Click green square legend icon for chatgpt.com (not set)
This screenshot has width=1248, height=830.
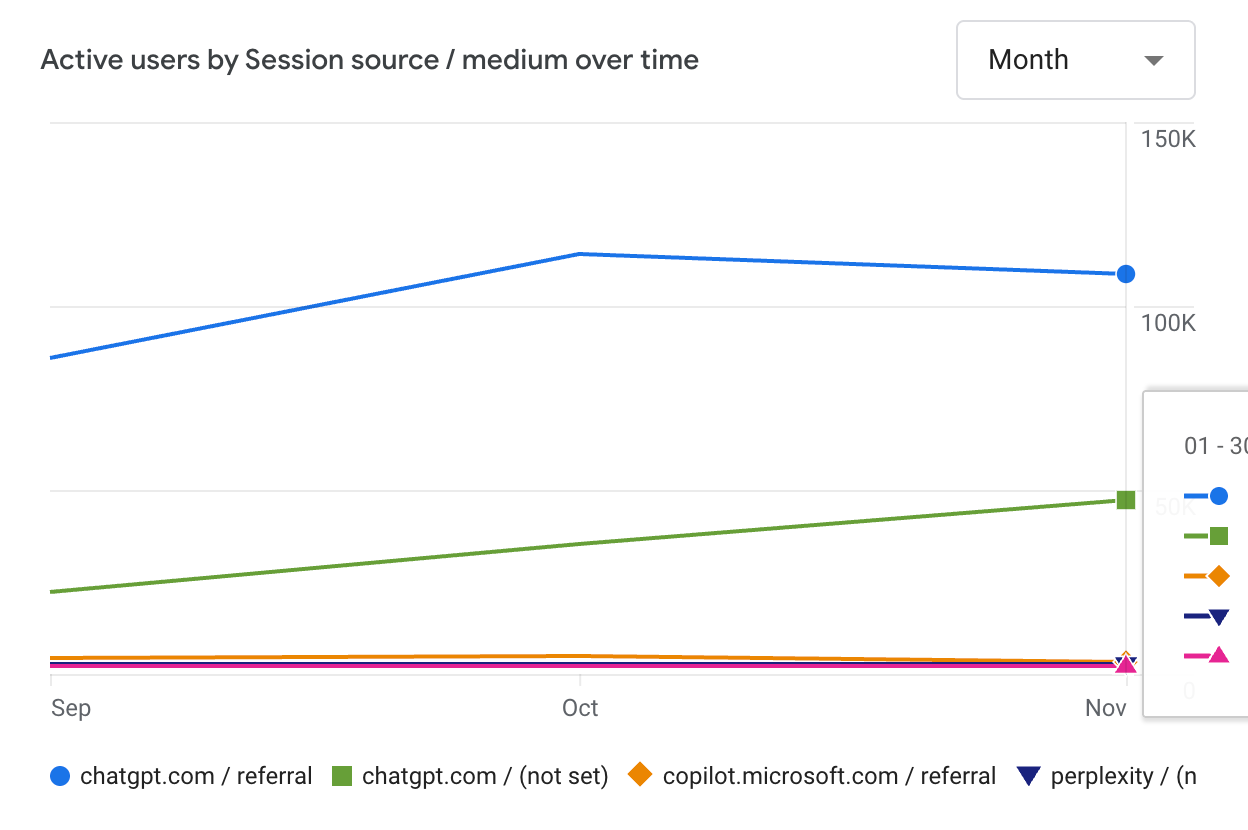pos(342,776)
